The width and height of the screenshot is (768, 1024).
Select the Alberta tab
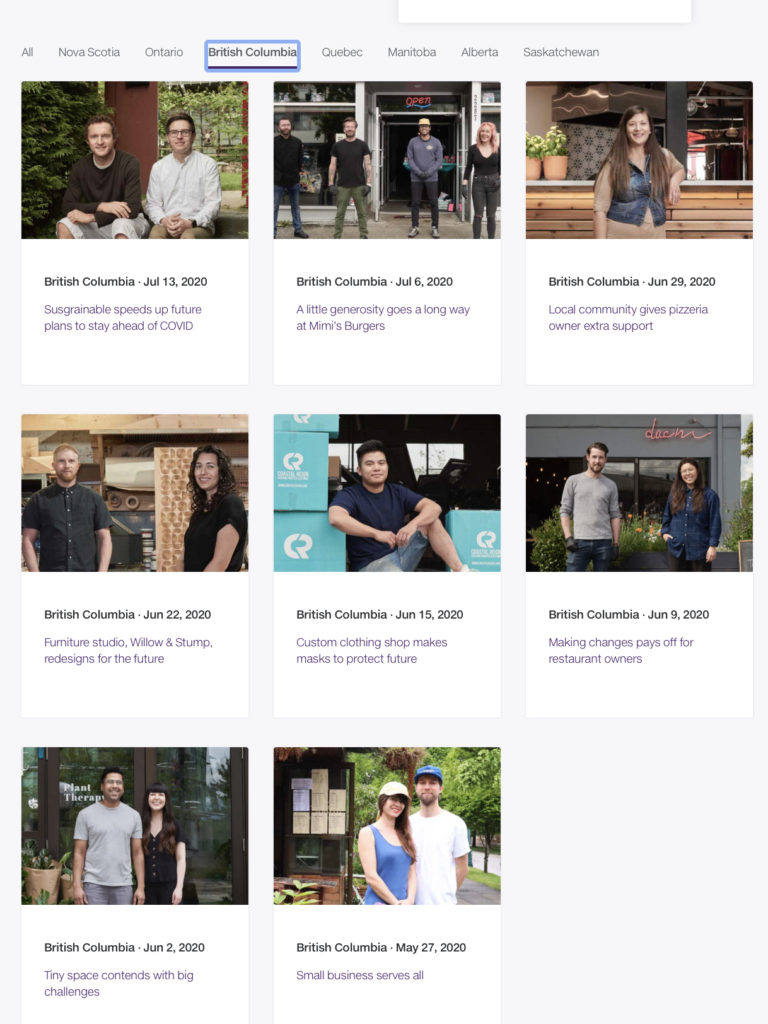pyautogui.click(x=479, y=52)
